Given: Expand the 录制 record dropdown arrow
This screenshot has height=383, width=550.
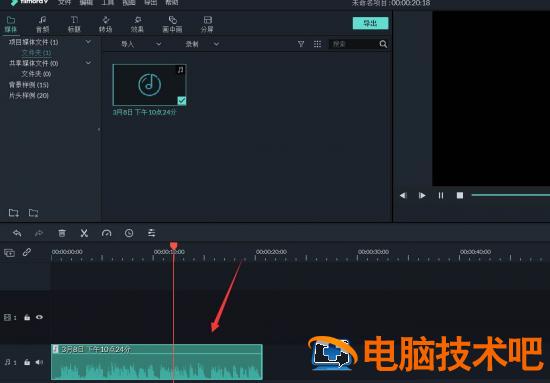Looking at the screenshot, I should 216,44.
